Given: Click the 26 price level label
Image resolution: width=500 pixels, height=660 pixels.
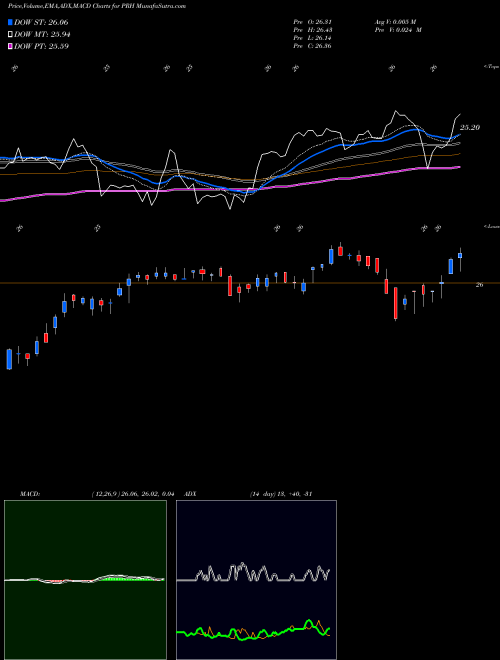Looking at the screenshot, I should coord(479,285).
